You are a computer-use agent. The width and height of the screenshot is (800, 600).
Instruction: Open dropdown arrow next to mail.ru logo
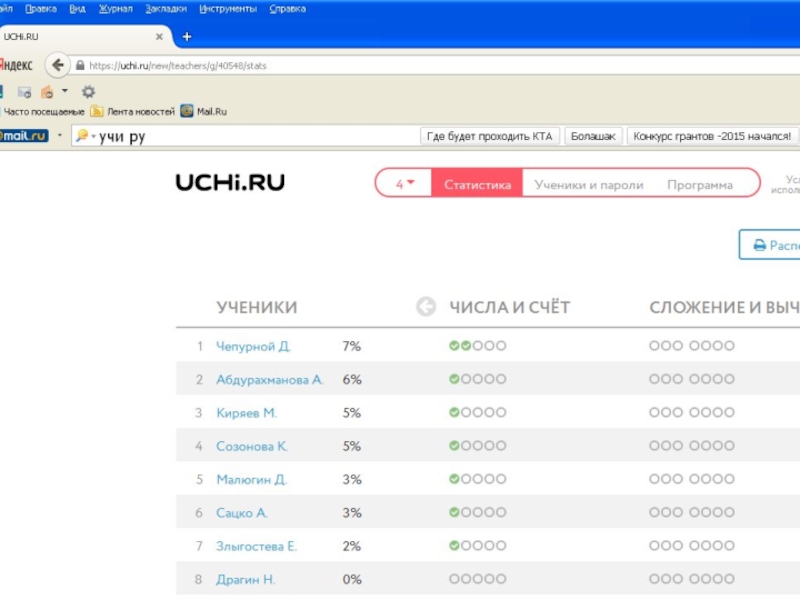59,136
